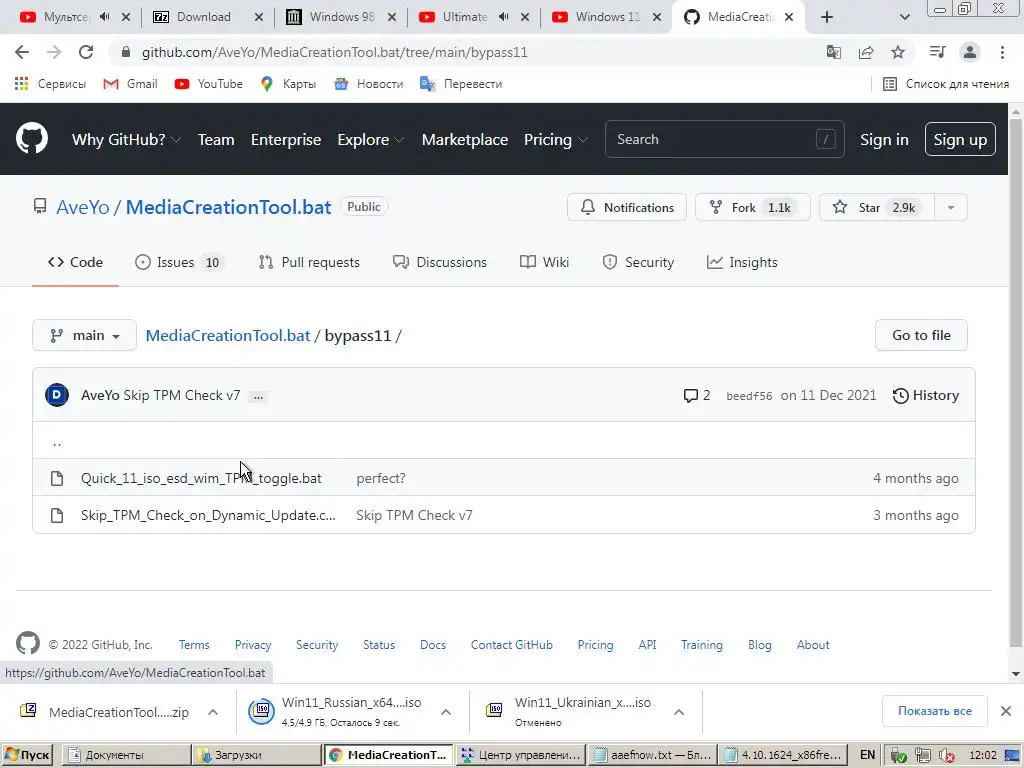Click Показать все downloads button

coord(935,711)
